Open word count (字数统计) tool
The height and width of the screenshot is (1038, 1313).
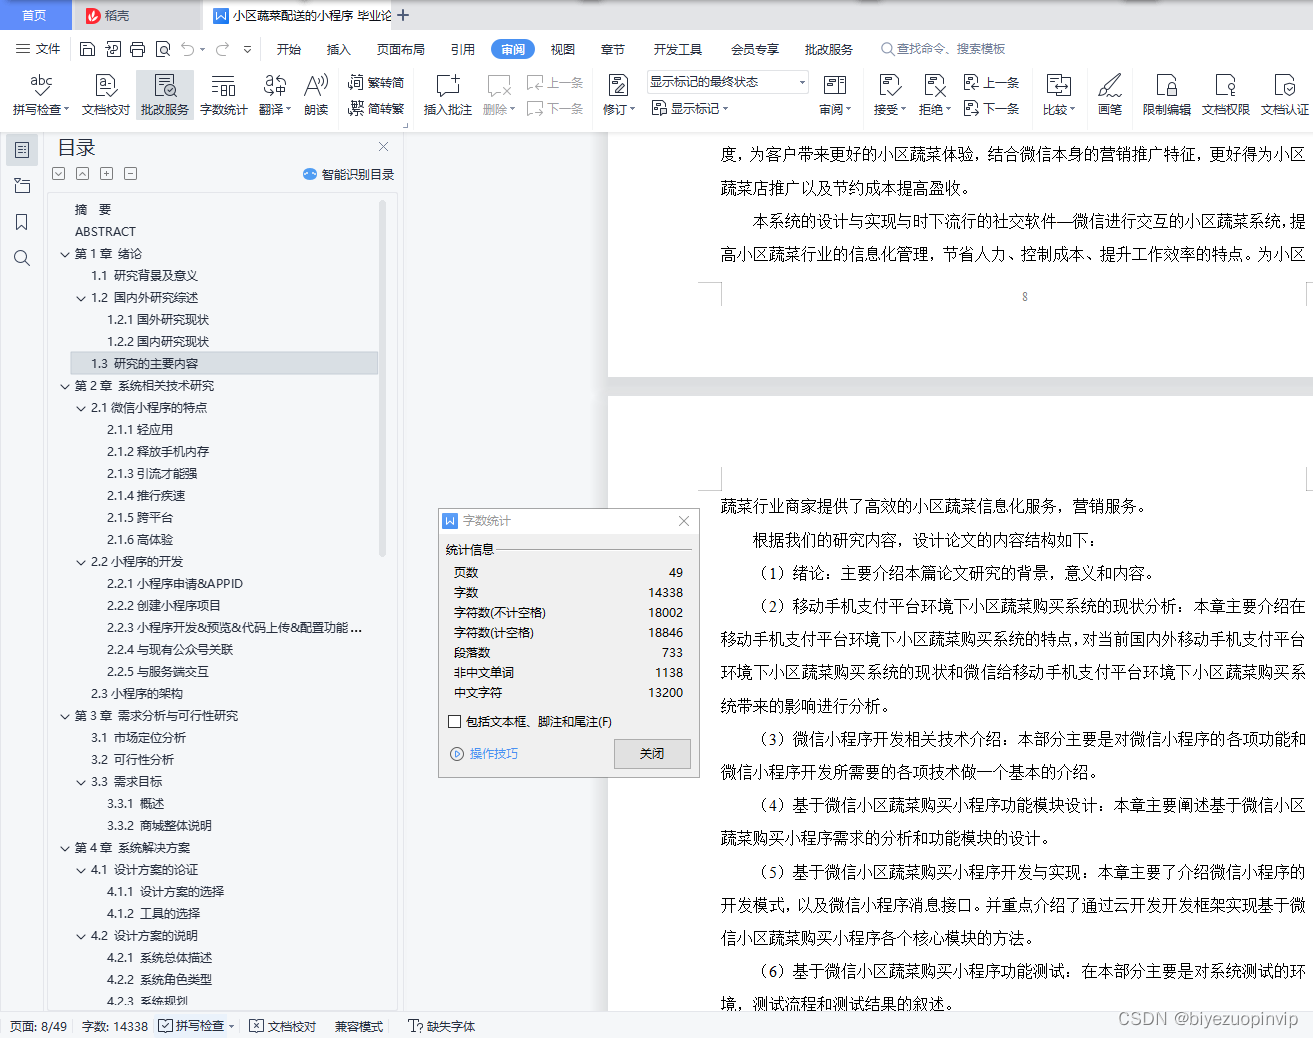pos(223,95)
